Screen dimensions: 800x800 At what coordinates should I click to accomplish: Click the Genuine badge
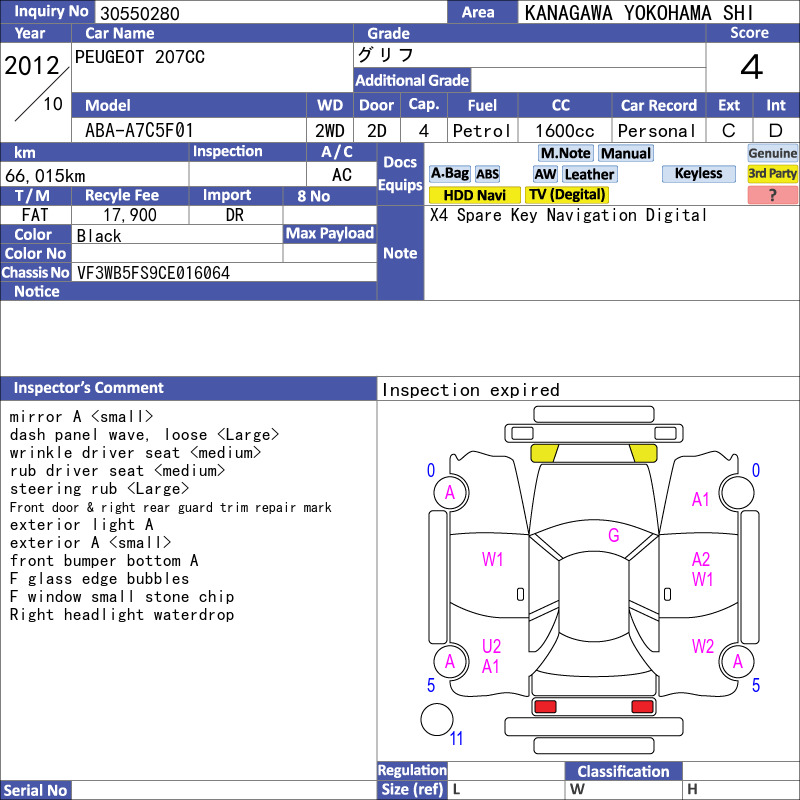point(772,153)
